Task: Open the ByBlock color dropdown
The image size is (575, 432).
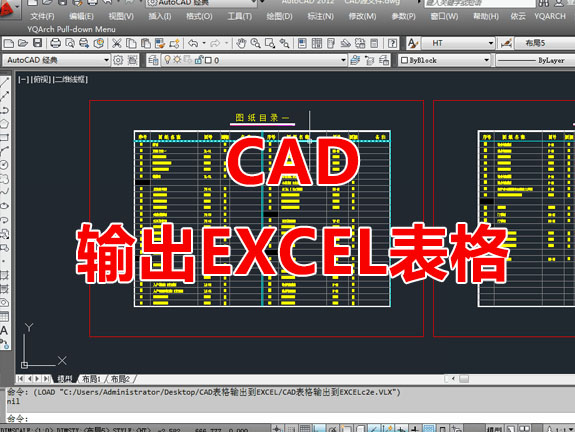Action: tap(487, 60)
